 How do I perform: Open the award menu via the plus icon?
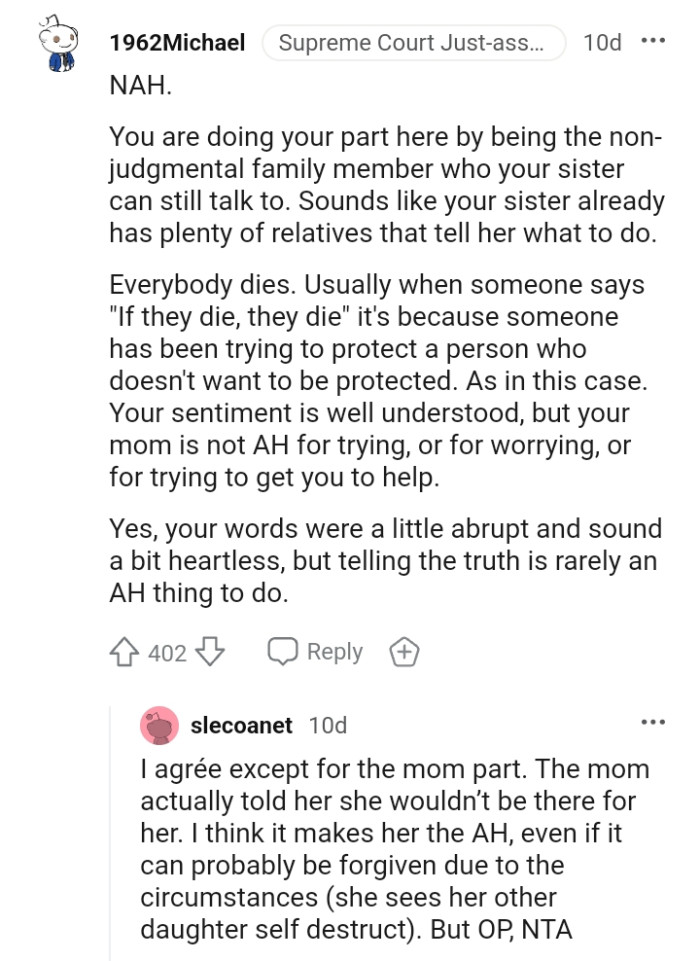tap(404, 652)
